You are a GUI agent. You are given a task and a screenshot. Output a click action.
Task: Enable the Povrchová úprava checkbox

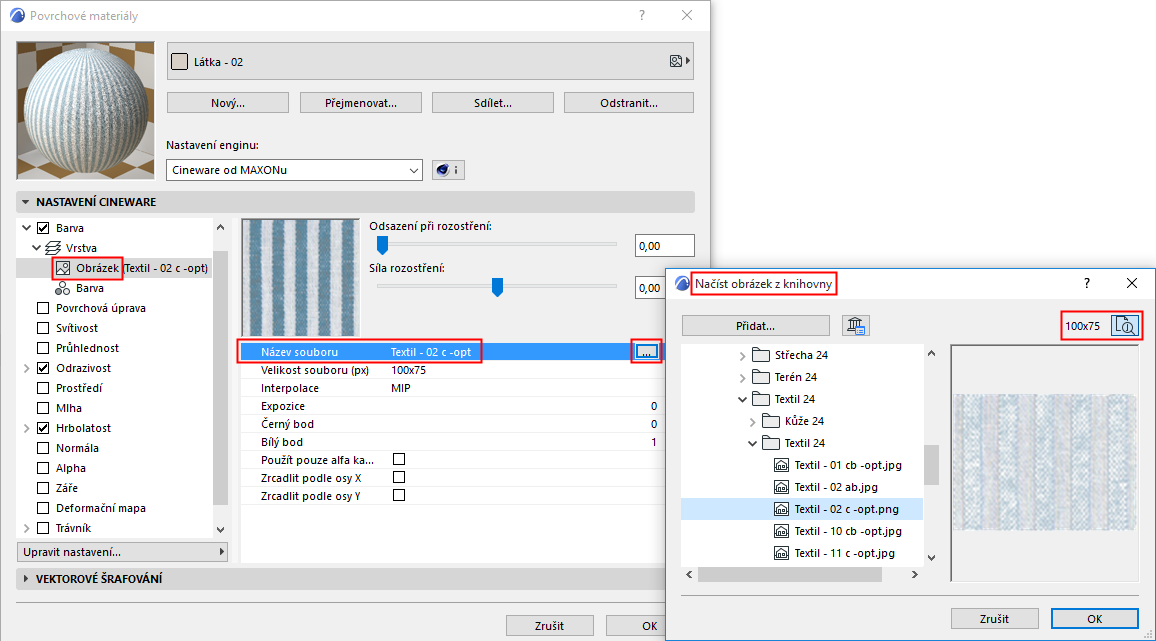[43, 308]
